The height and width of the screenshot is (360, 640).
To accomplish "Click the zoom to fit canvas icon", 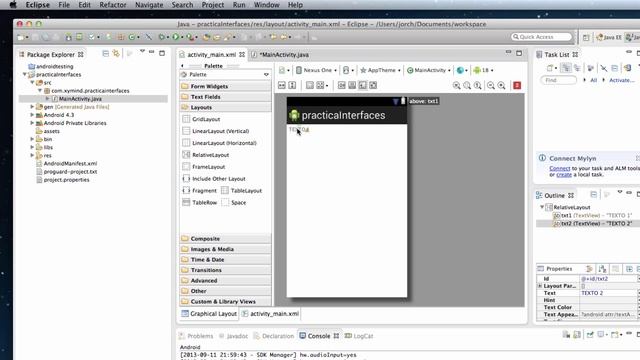I will click(x=467, y=85).
